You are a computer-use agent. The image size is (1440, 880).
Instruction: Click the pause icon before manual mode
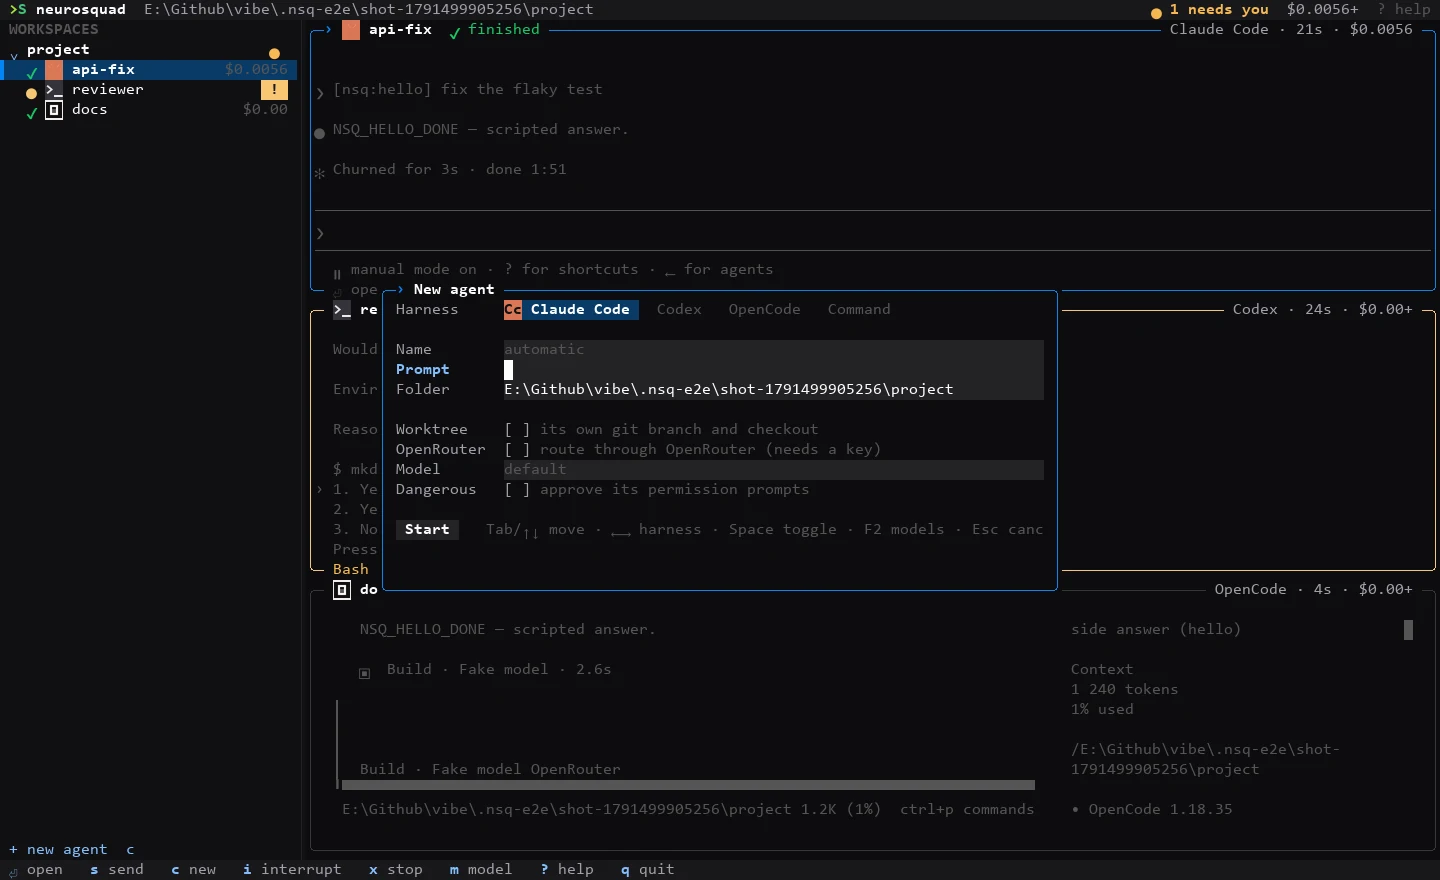click(x=338, y=273)
